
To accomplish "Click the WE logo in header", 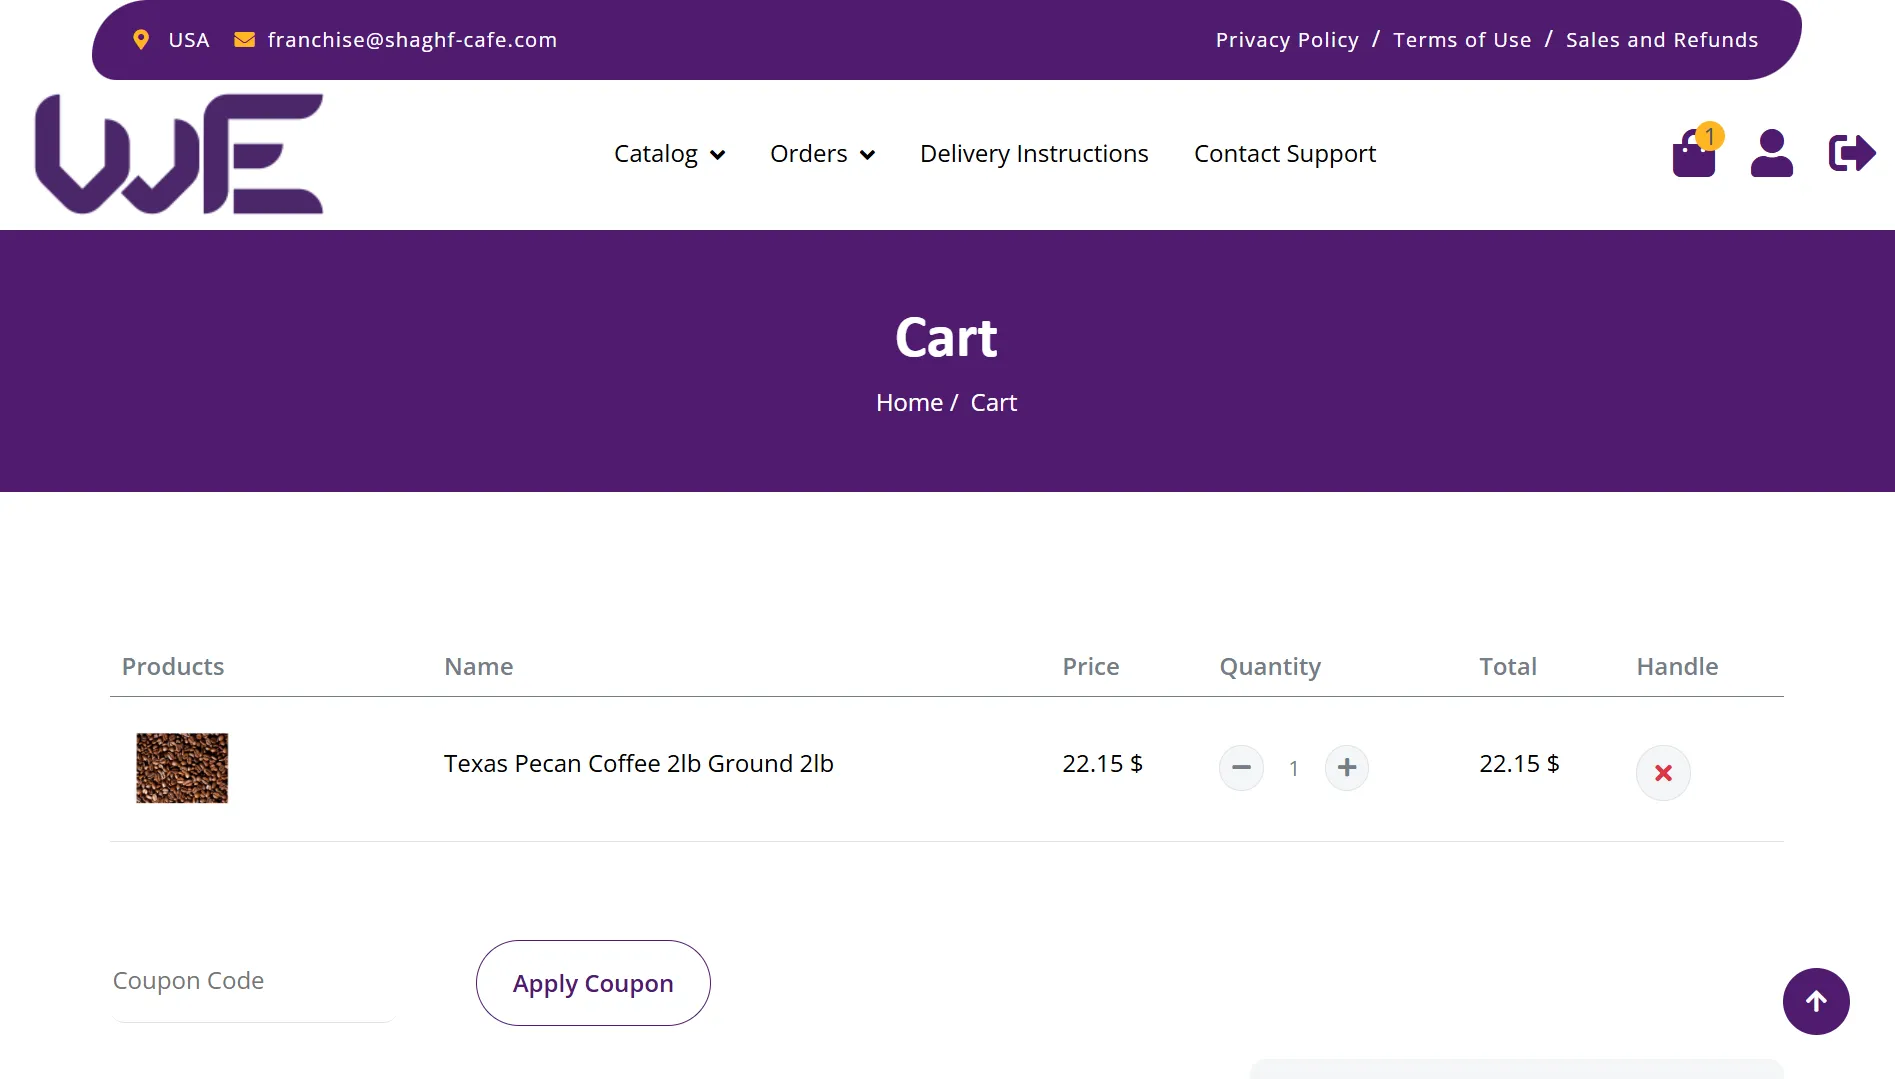I will (179, 154).
